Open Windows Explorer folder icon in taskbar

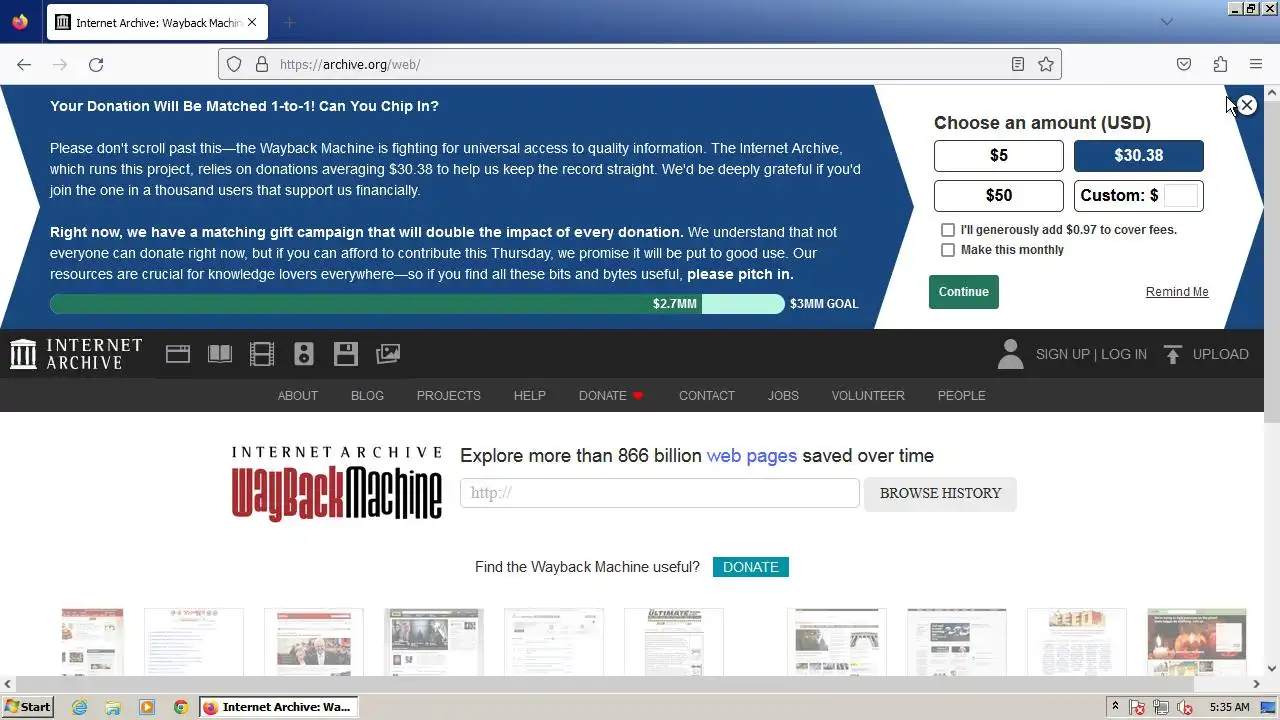point(113,707)
